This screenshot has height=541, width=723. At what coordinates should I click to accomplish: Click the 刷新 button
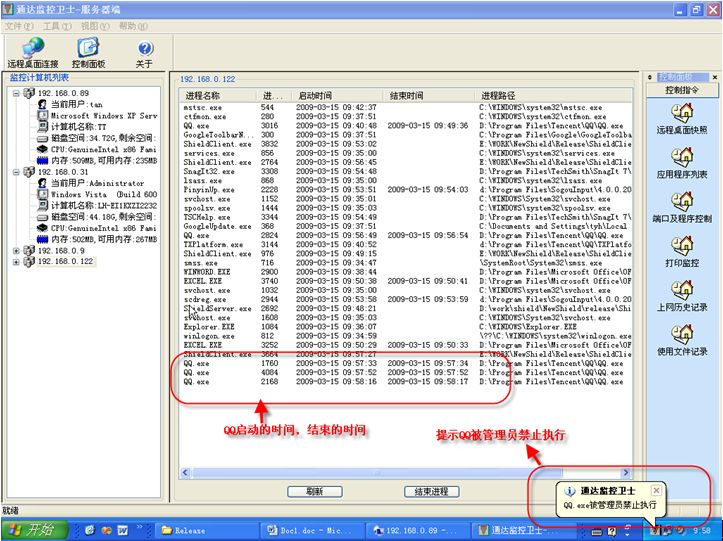click(x=314, y=492)
